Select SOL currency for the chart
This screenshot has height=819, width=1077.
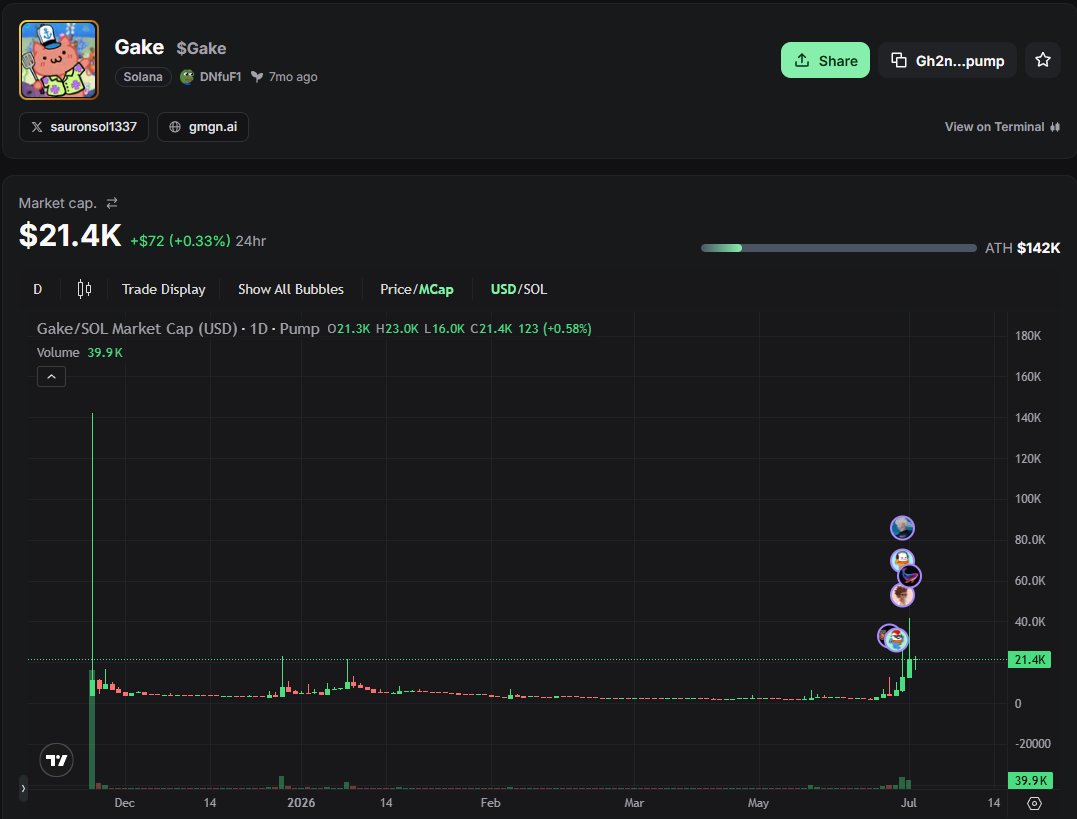(x=535, y=289)
